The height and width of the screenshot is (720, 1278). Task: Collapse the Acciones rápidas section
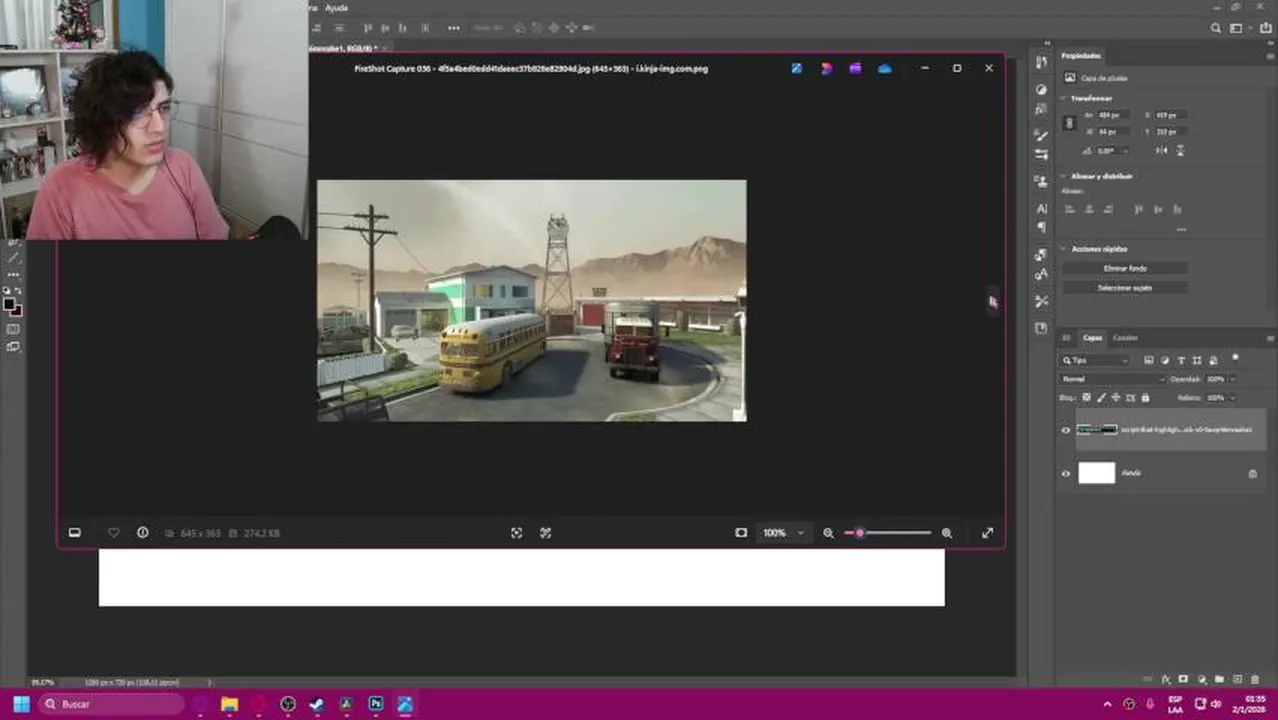pyautogui.click(x=1064, y=248)
